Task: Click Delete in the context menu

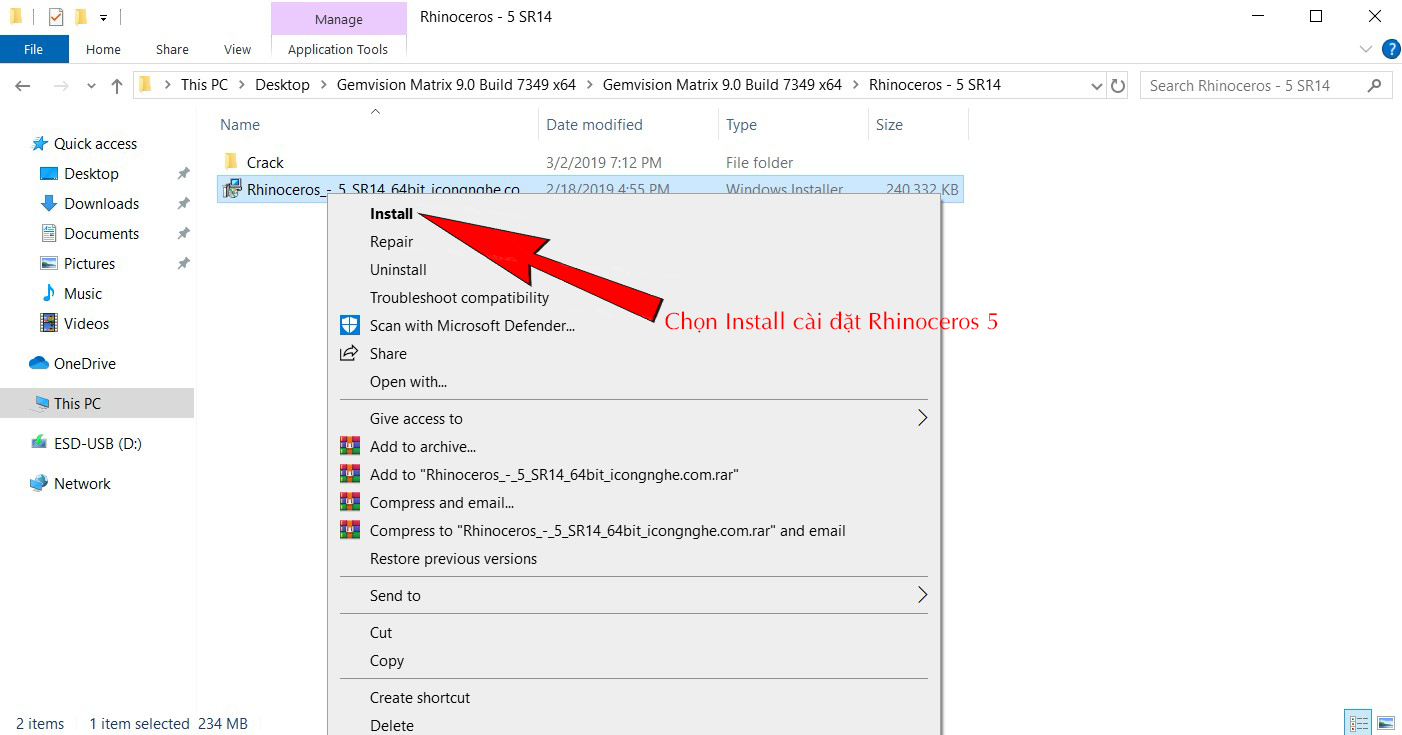Action: click(x=392, y=725)
